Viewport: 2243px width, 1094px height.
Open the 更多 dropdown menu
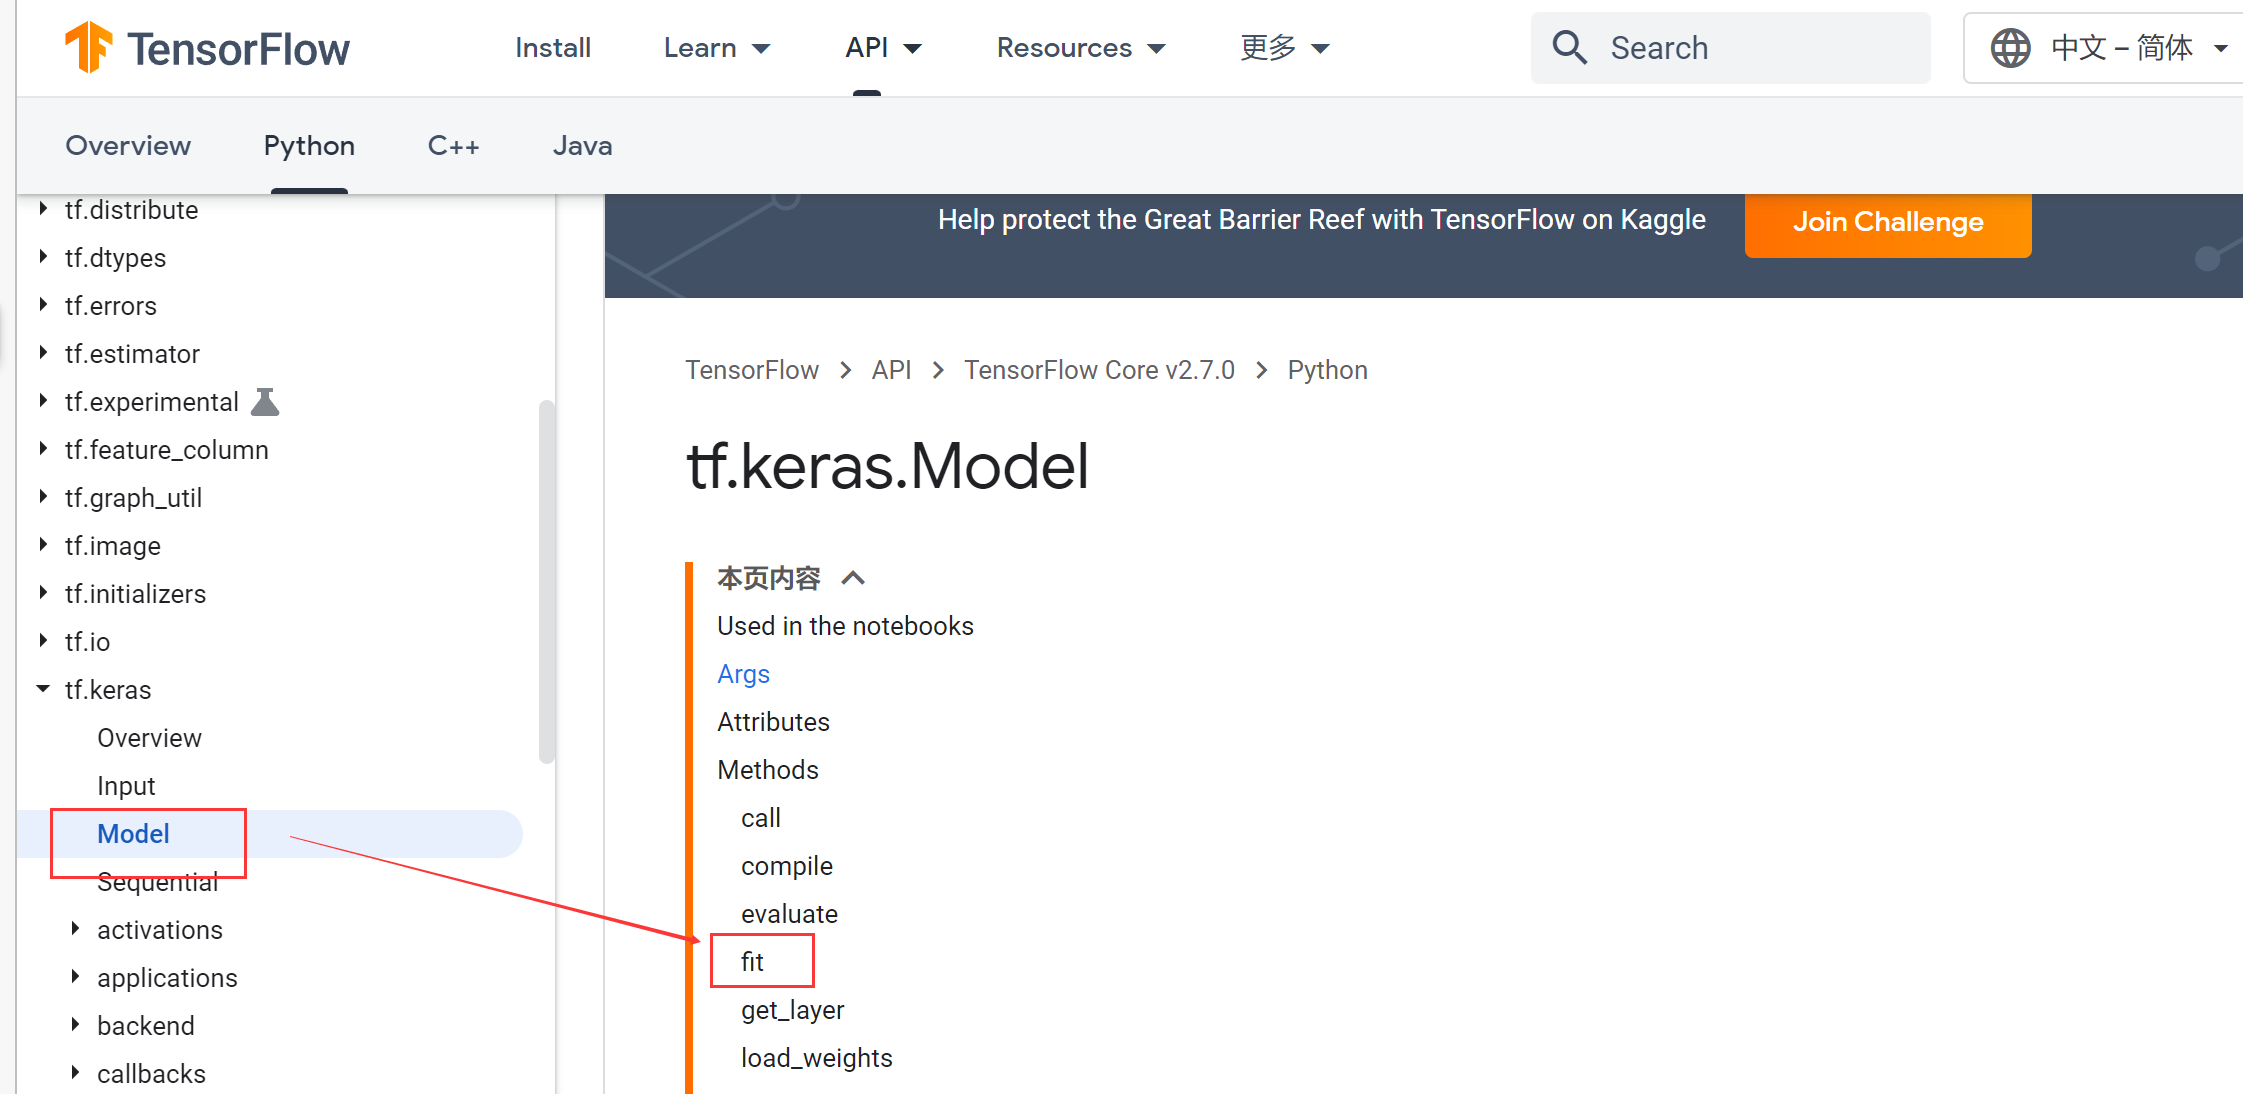pyautogui.click(x=1285, y=48)
